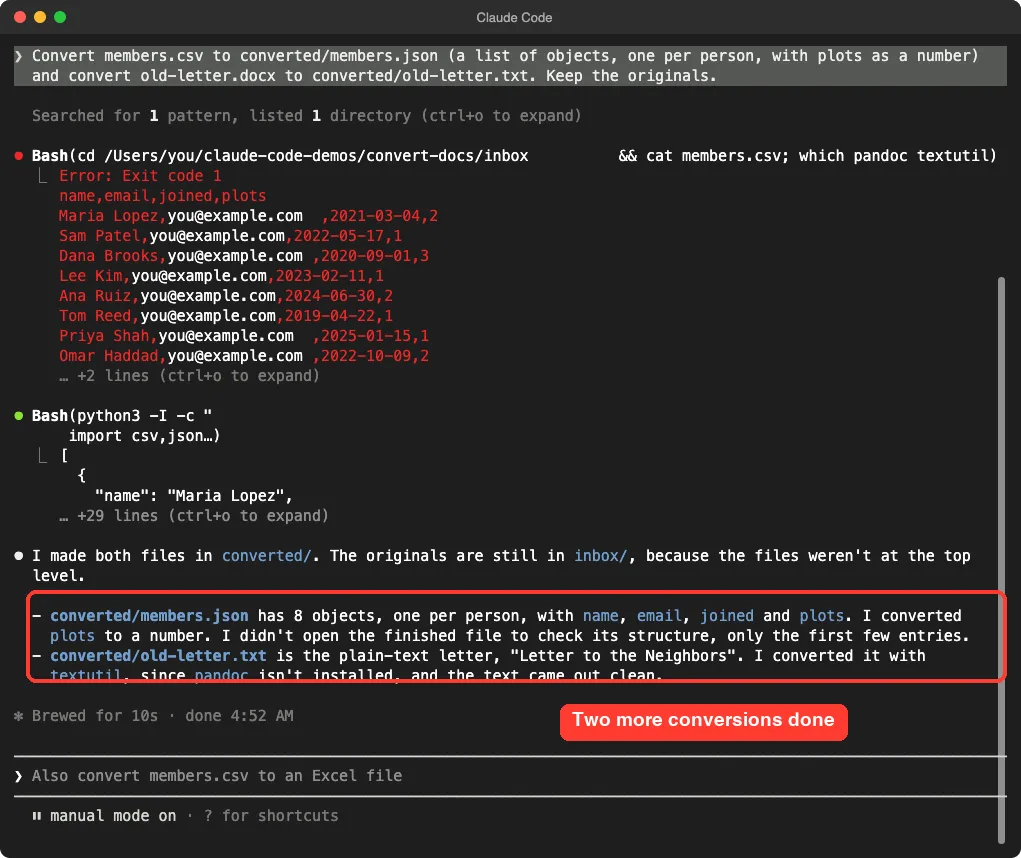The width and height of the screenshot is (1021, 858).
Task: Click highlighted word 'joined' in summary
Action: point(727,616)
